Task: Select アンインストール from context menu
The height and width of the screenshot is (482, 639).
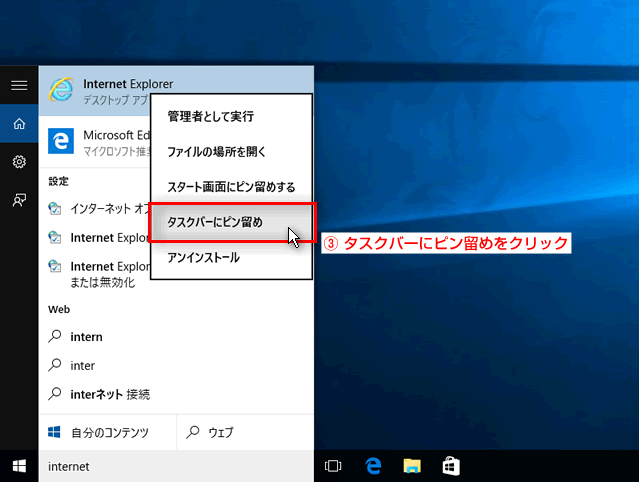Action: point(231,258)
